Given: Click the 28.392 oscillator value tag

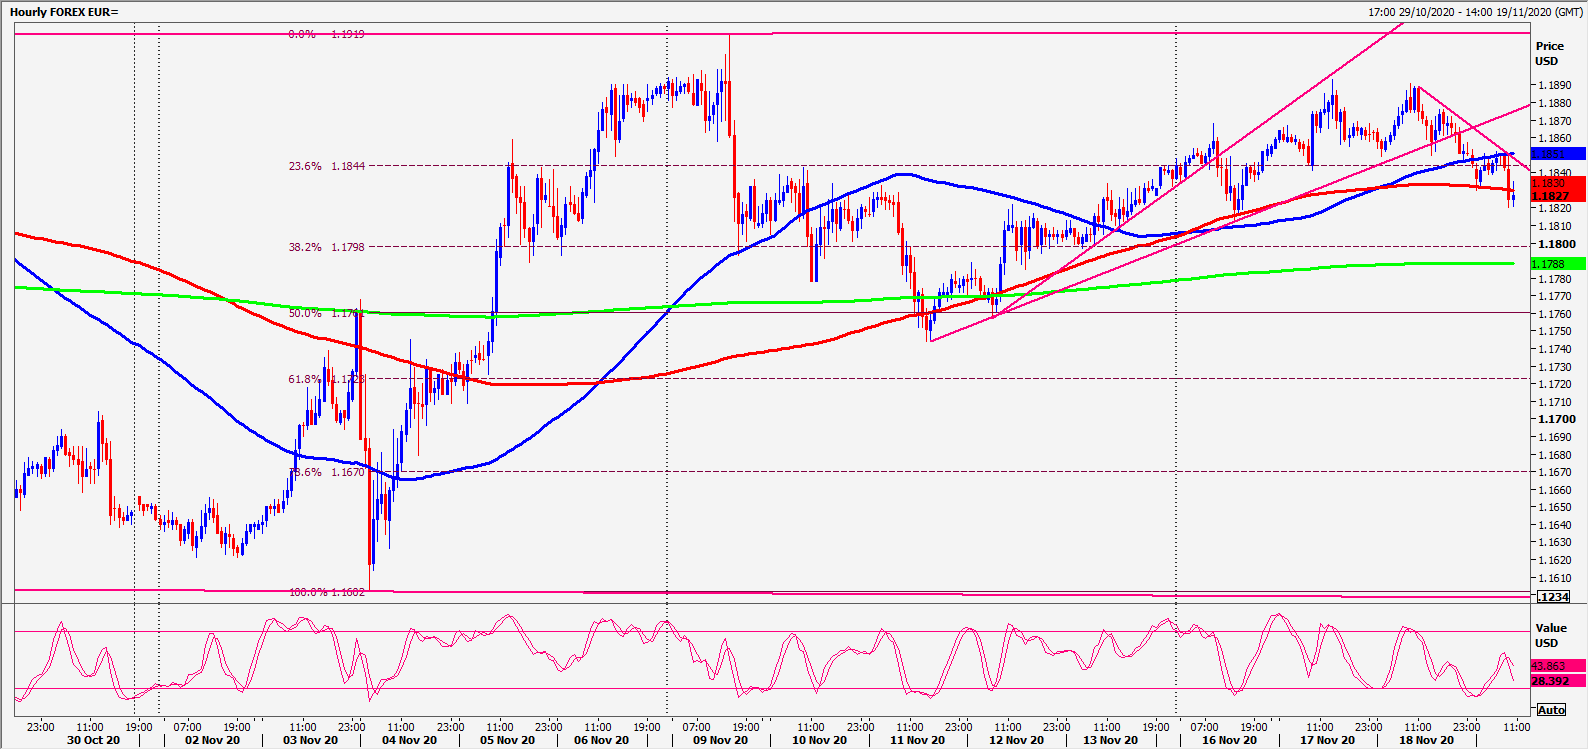Looking at the screenshot, I should [1558, 681].
